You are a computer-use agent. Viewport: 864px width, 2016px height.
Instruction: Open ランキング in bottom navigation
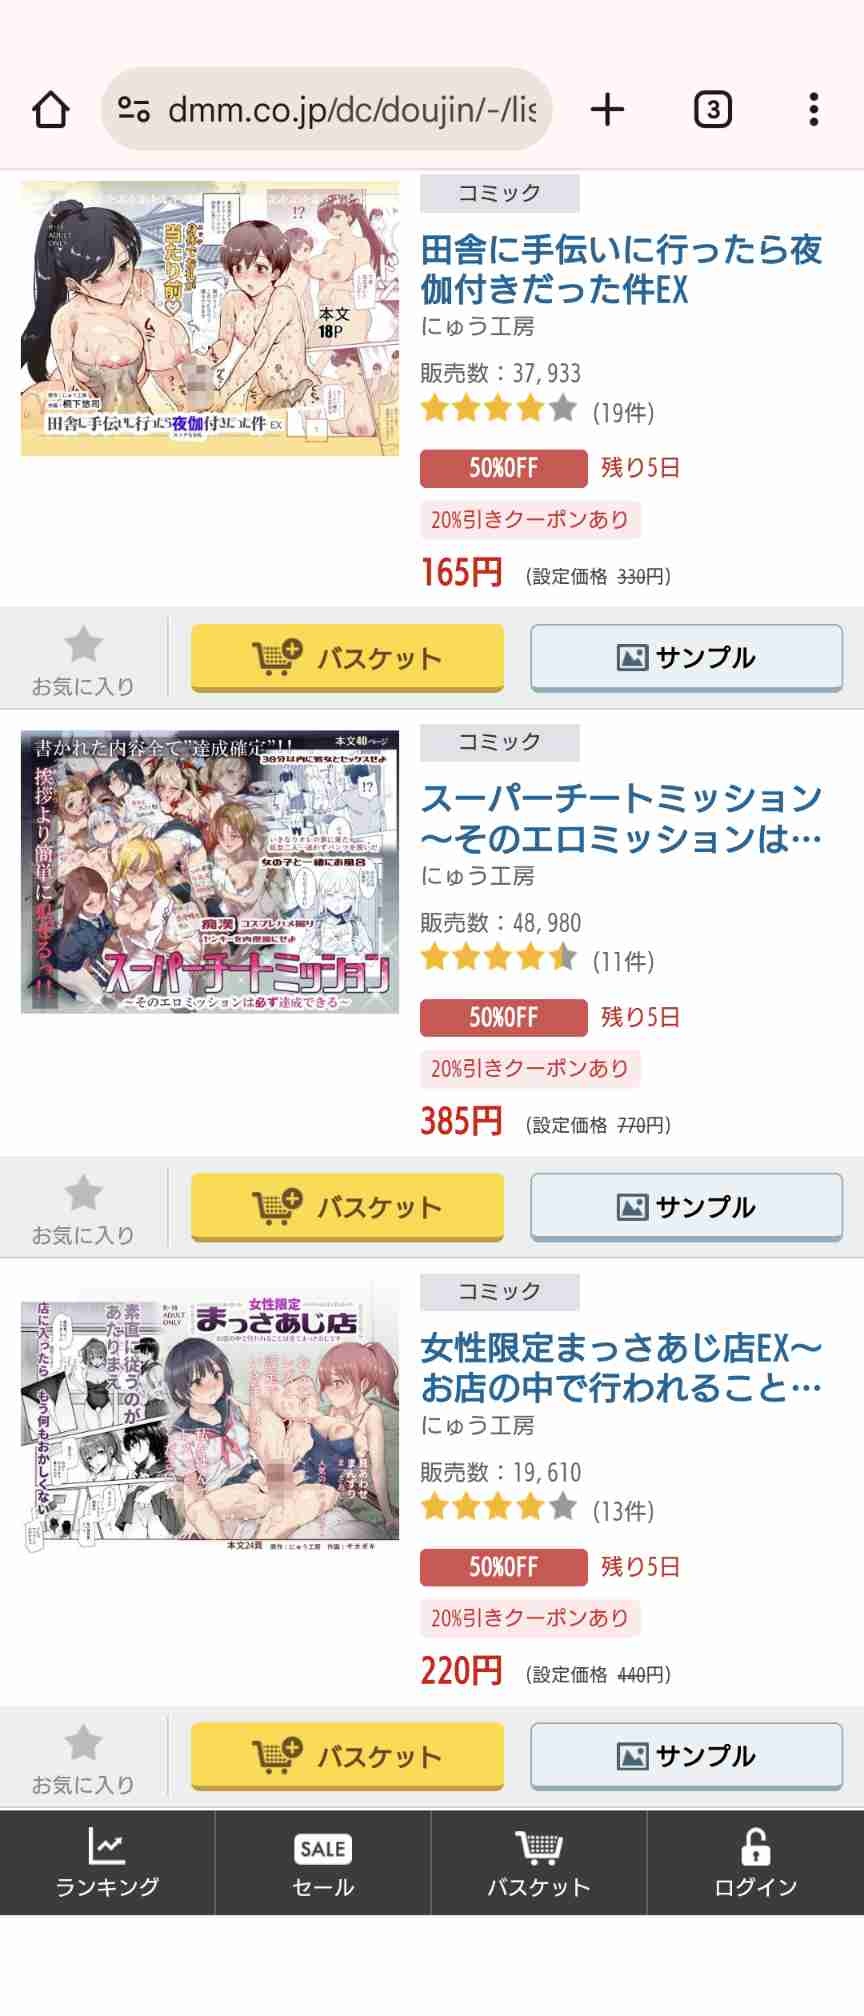pos(107,1862)
